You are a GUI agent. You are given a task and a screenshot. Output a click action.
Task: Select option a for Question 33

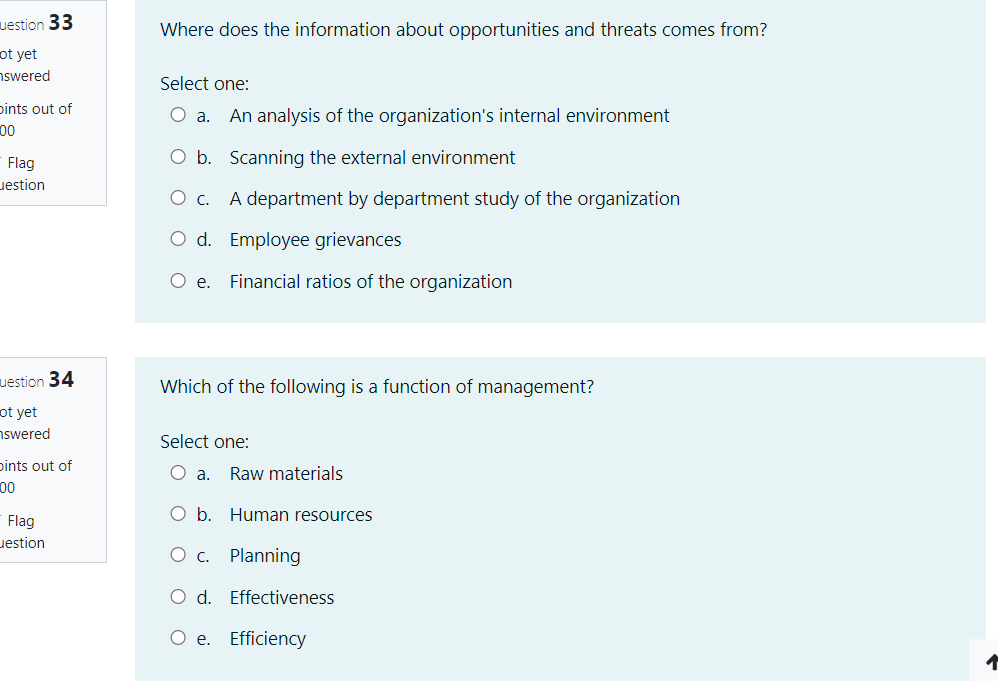tap(177, 114)
